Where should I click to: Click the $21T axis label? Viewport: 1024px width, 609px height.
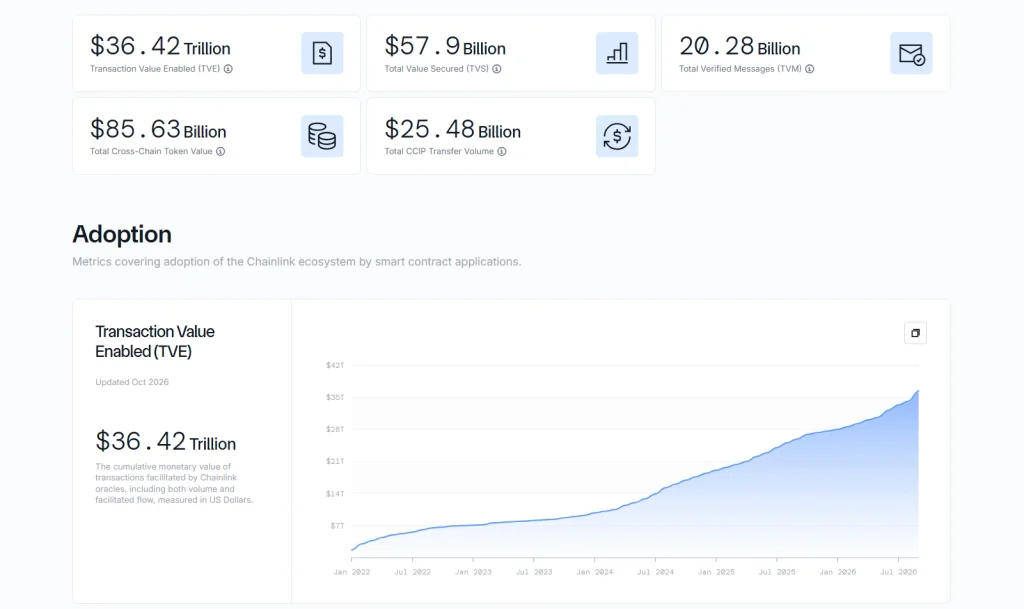(335, 461)
